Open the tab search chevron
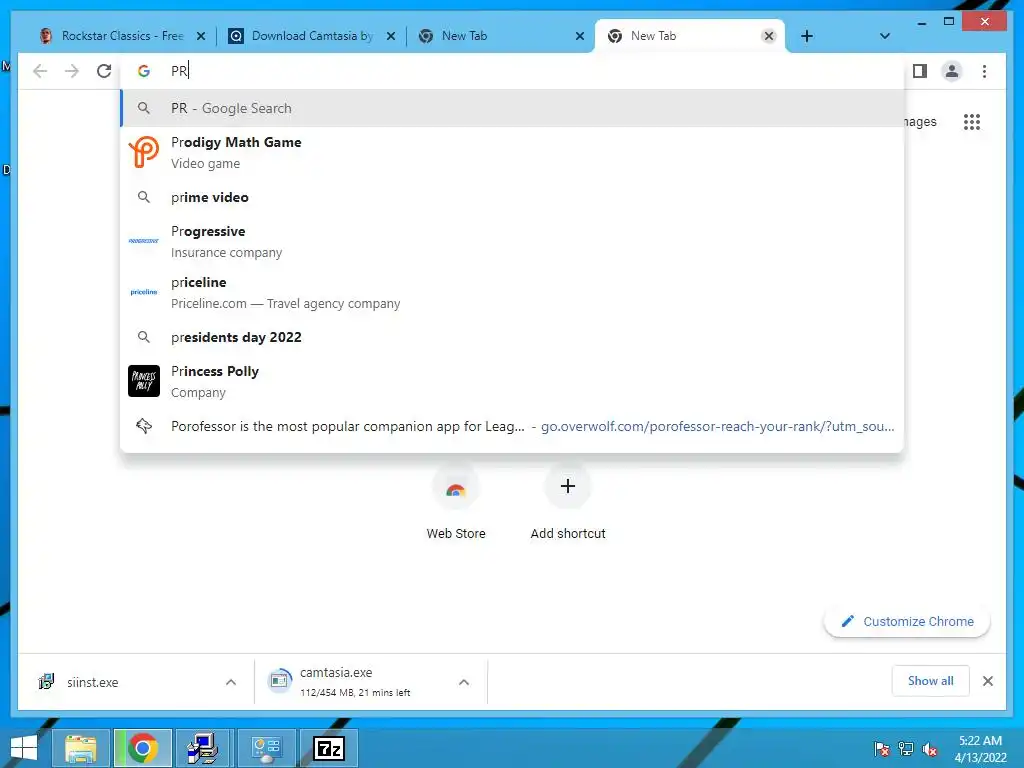 coord(884,36)
